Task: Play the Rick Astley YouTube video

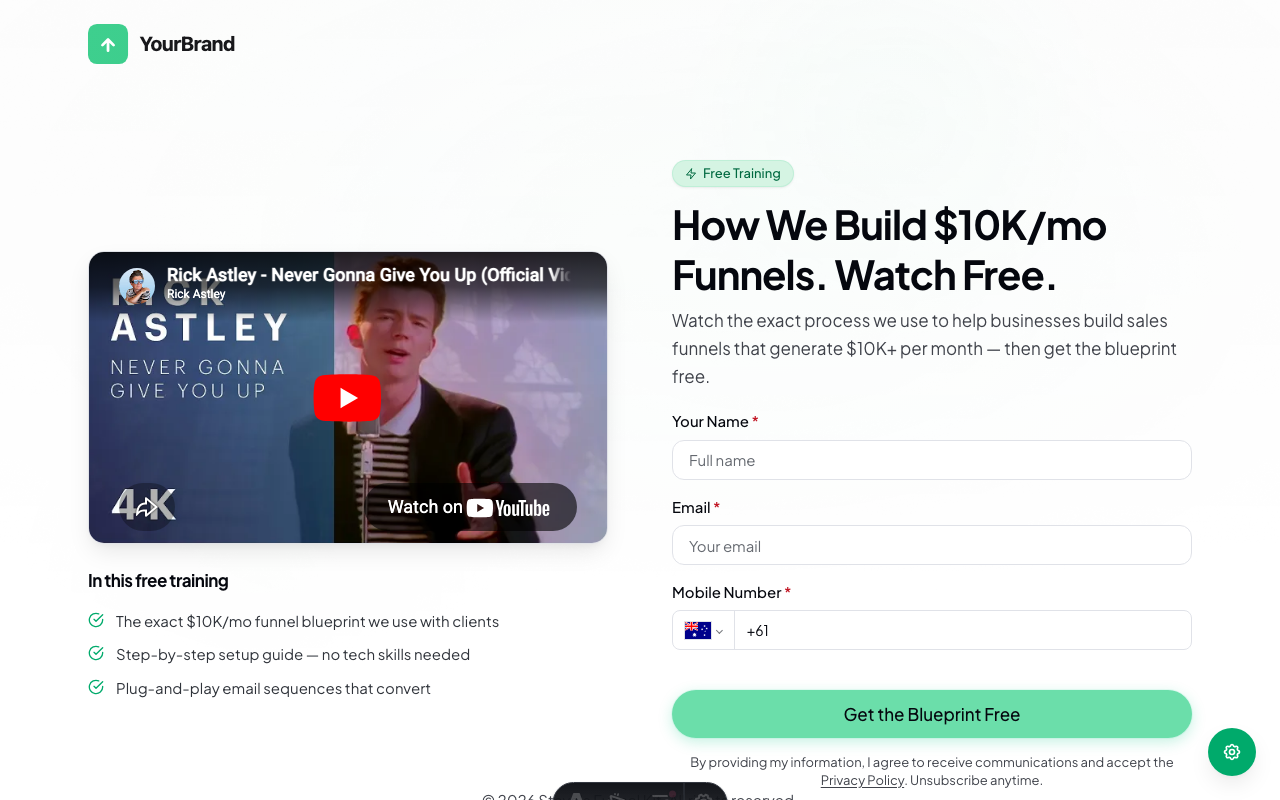Action: [347, 398]
